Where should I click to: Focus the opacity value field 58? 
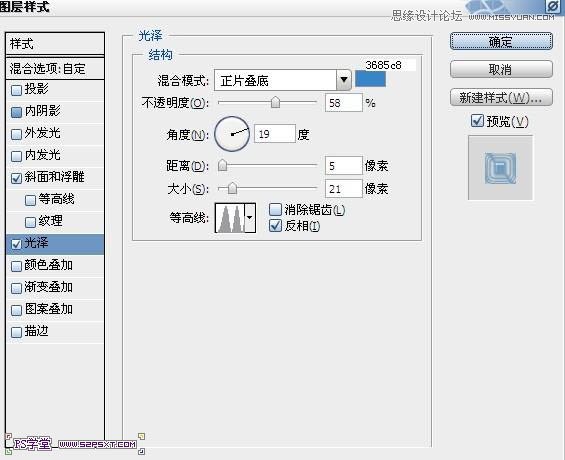[x=343, y=103]
